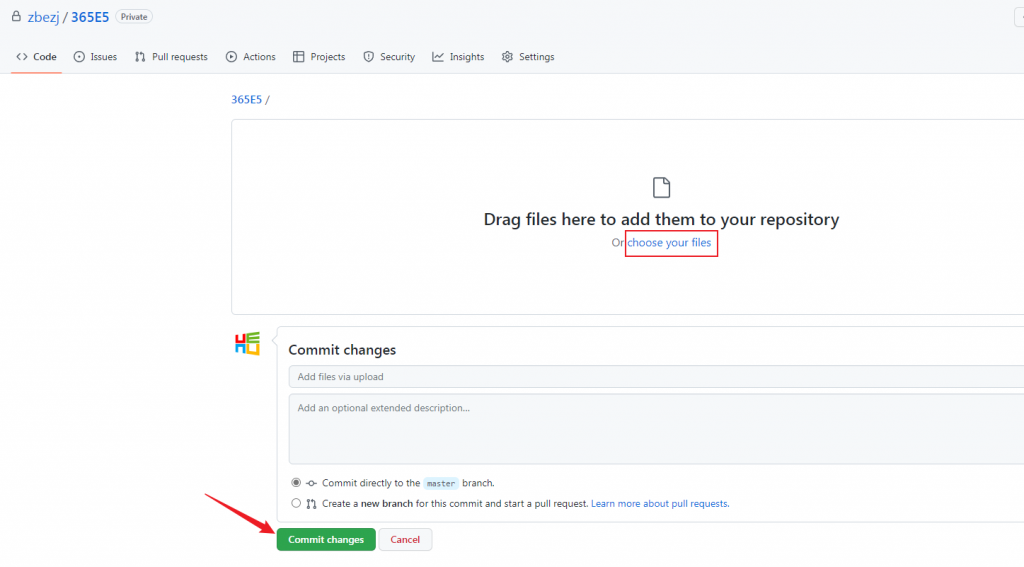Open the Issues tab
This screenshot has height=567, width=1024.
coord(95,57)
